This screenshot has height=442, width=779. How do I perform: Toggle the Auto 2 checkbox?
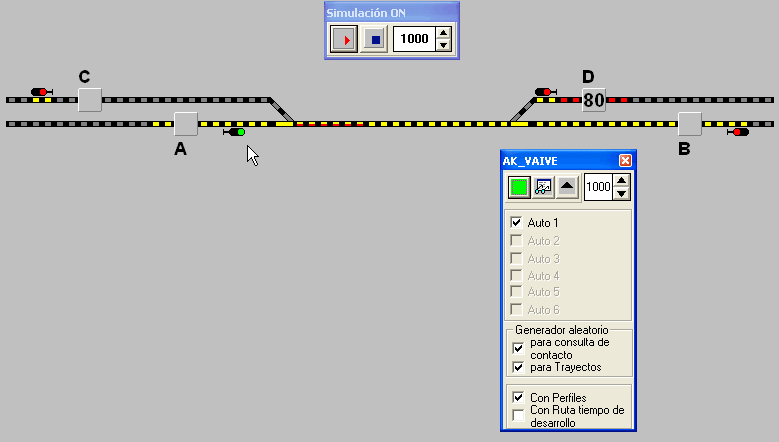[x=516, y=241]
